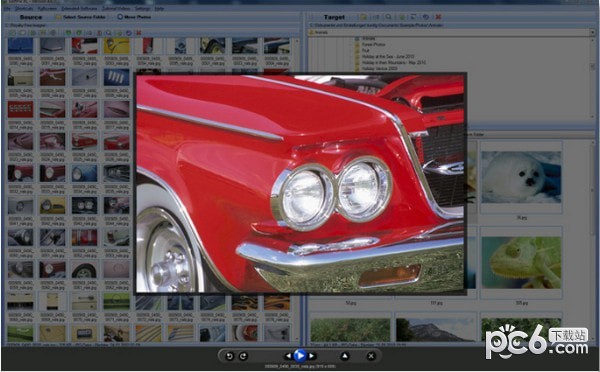Select Holiday in the Mountains - May 2010 folder
This screenshot has height=372, width=600.
coord(393,62)
